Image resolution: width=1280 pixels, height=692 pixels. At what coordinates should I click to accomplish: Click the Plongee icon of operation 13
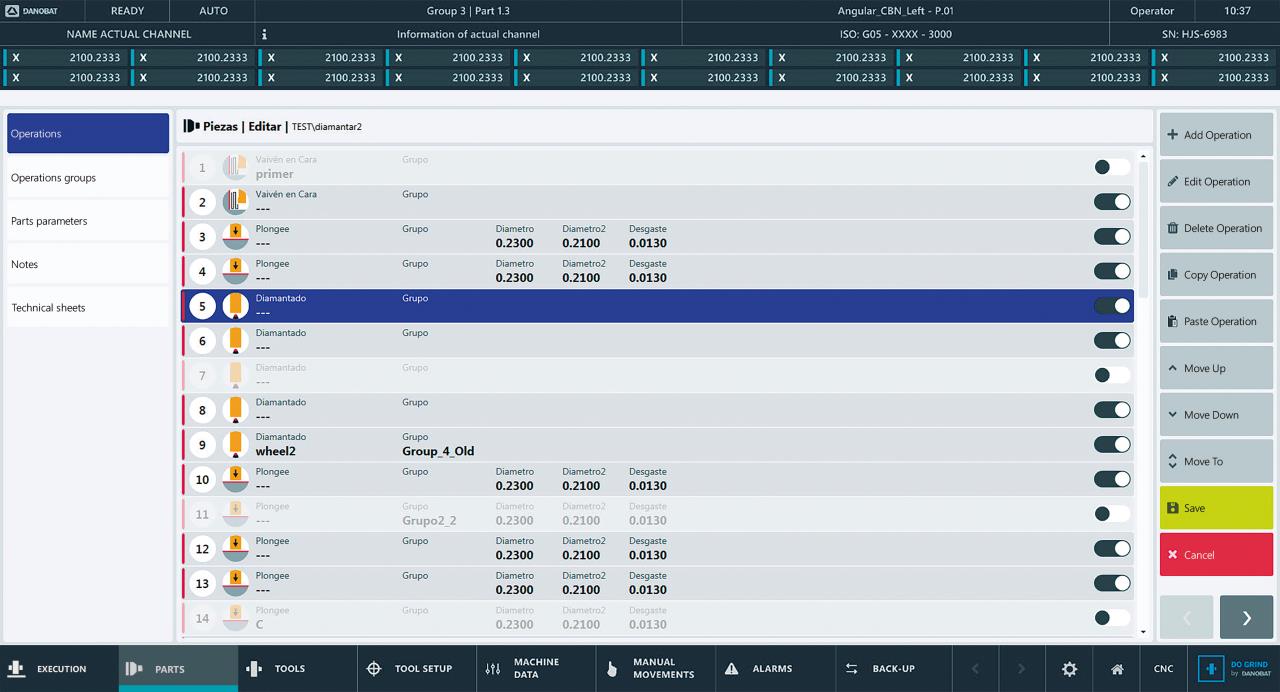click(235, 584)
